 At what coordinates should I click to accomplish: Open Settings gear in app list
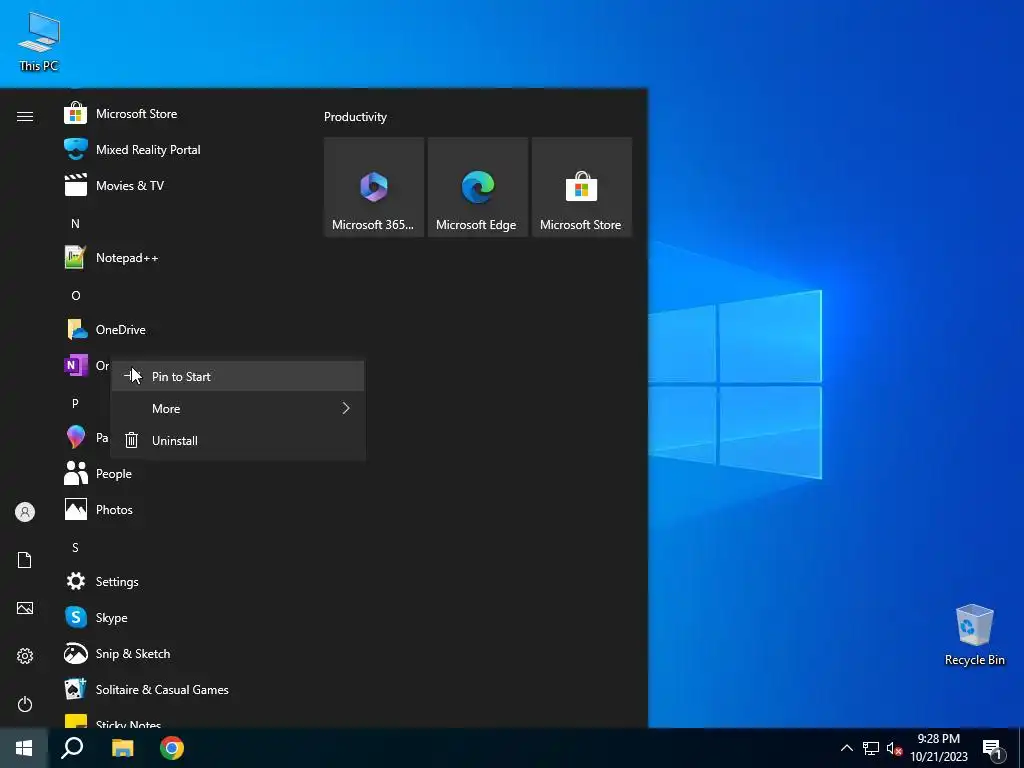[76, 581]
